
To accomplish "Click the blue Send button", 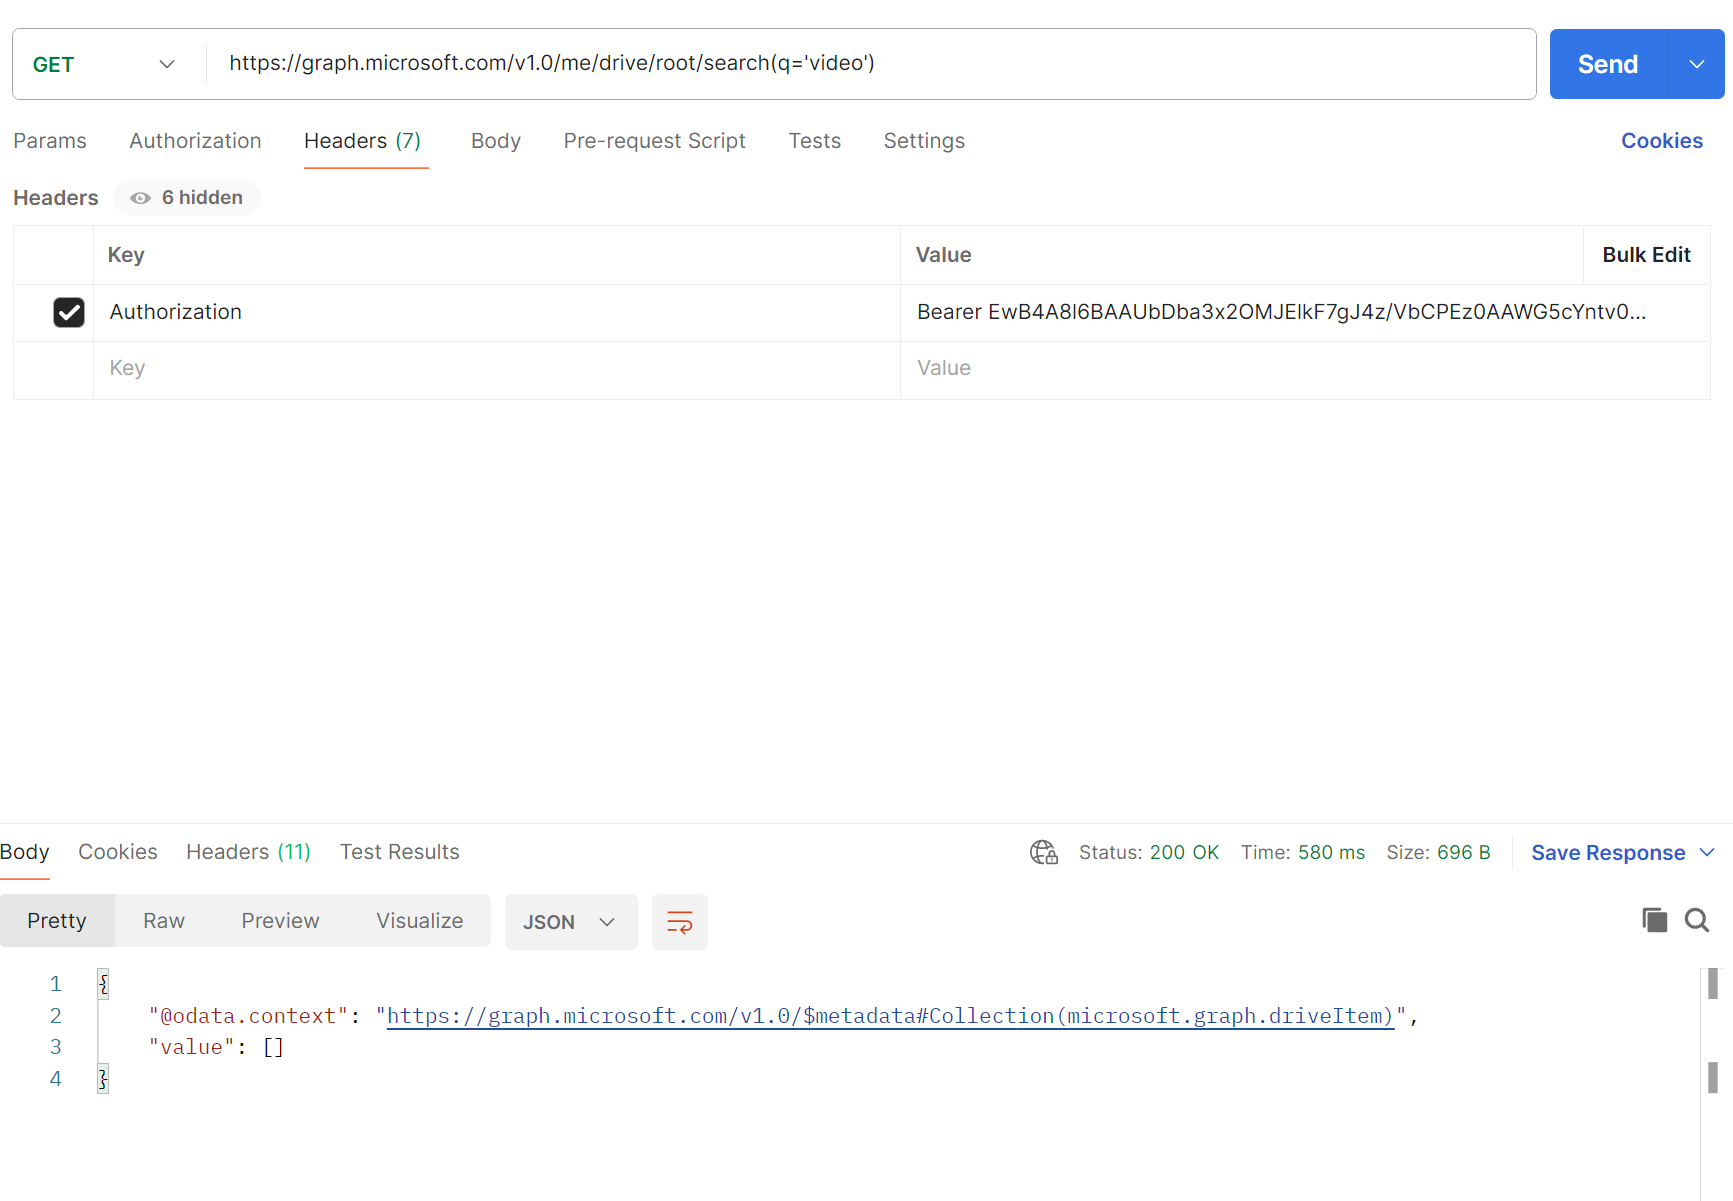I will point(1608,64).
